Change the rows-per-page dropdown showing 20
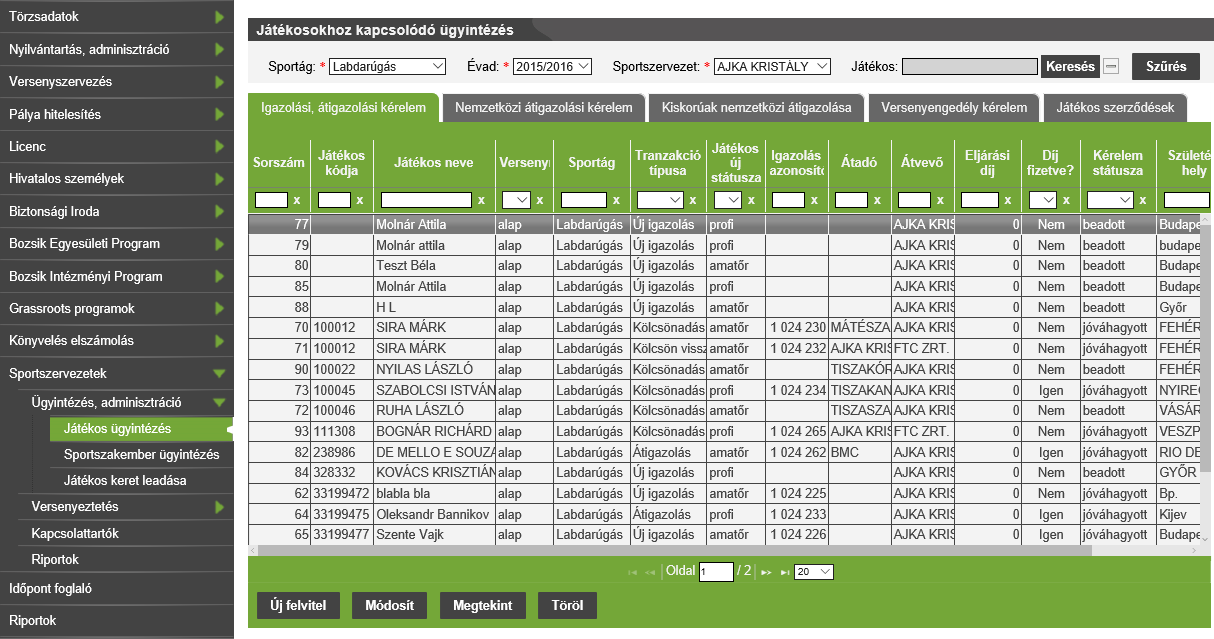 click(813, 572)
